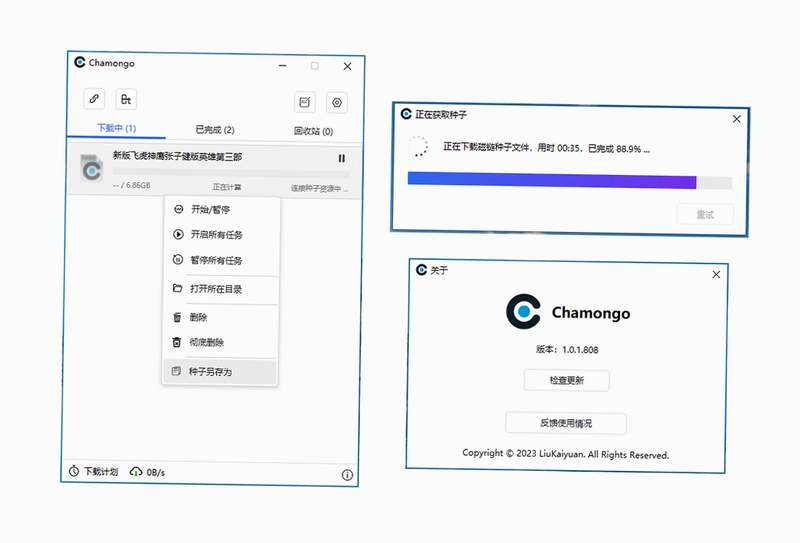This screenshot has height=543, width=800.
Task: Click the 检查更新 button
Action: click(x=566, y=380)
